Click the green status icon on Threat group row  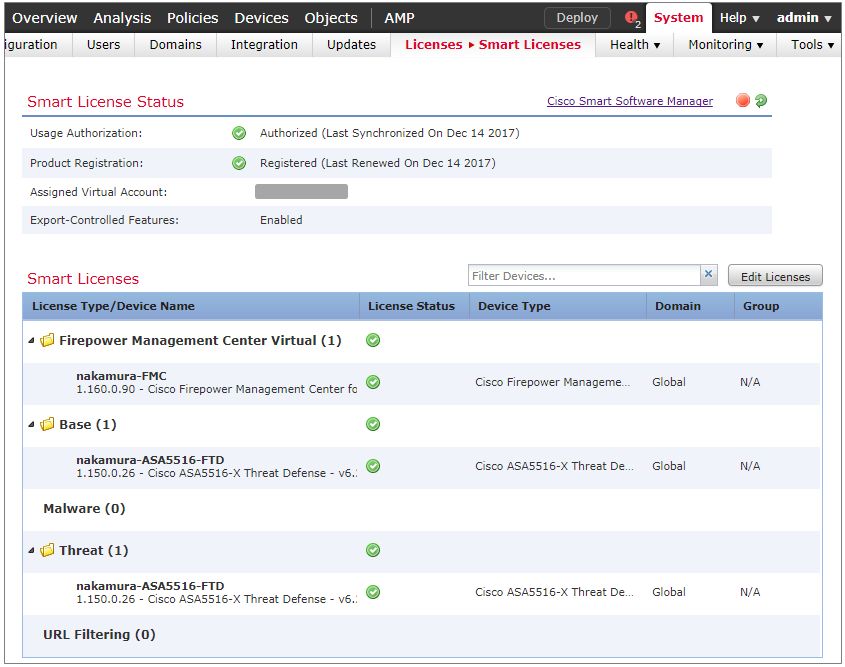pos(372,550)
